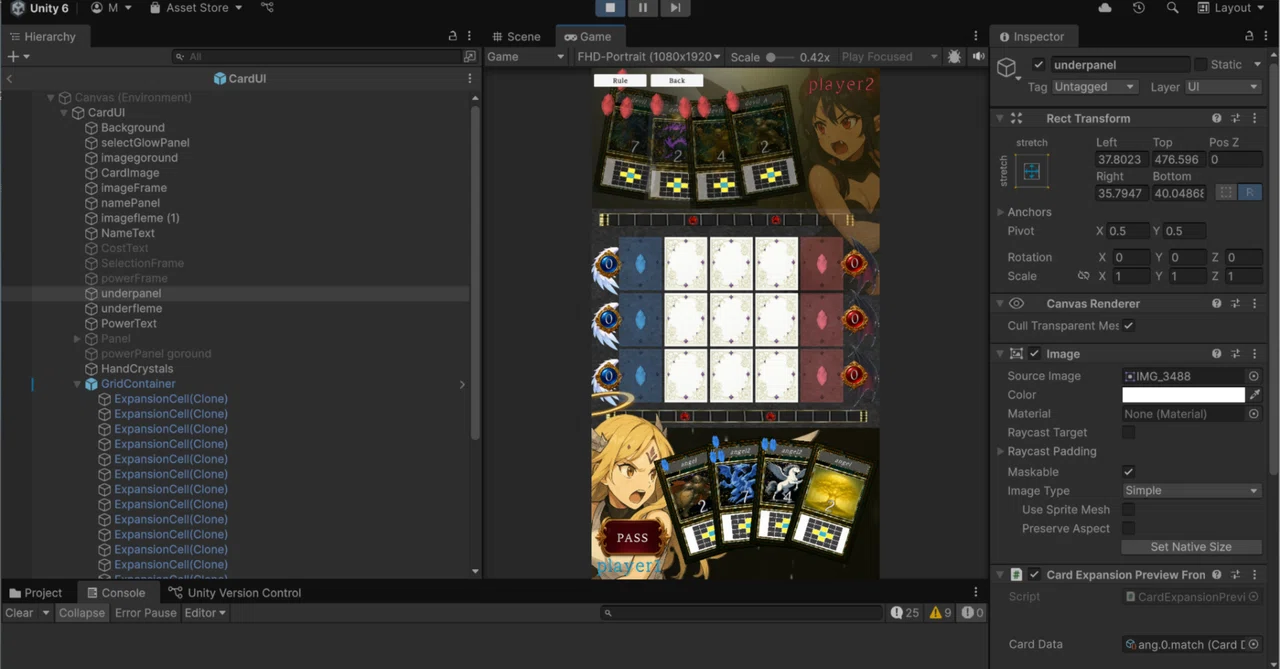Image resolution: width=1280 pixels, height=669 pixels.
Task: Open the Asset Store menu
Action: pos(195,8)
